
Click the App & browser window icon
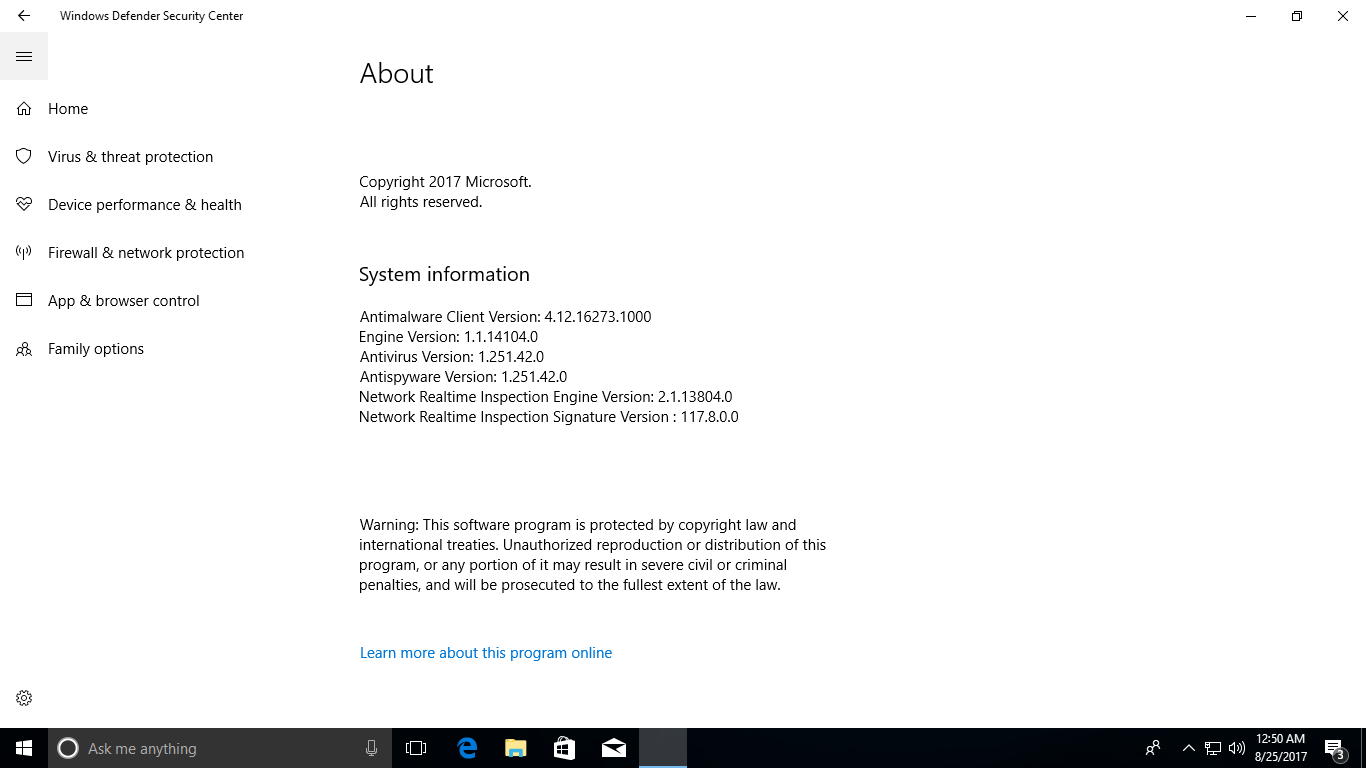pyautogui.click(x=24, y=301)
